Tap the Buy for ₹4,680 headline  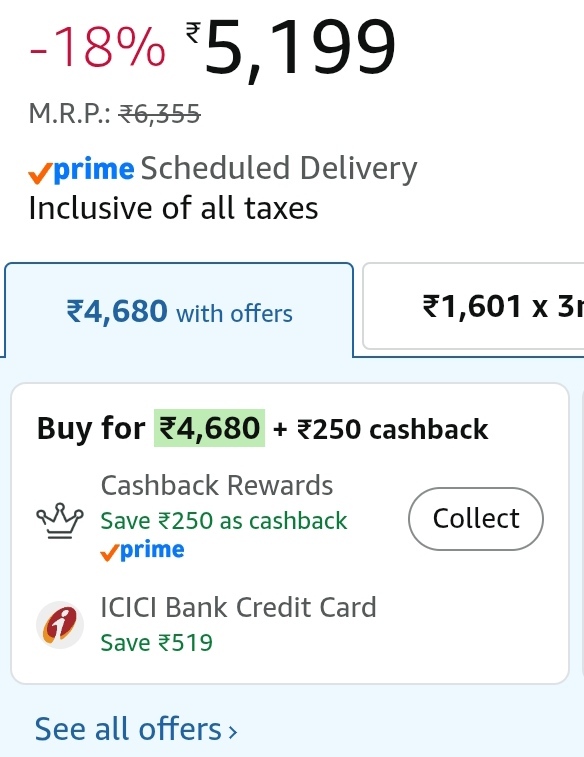point(263,429)
